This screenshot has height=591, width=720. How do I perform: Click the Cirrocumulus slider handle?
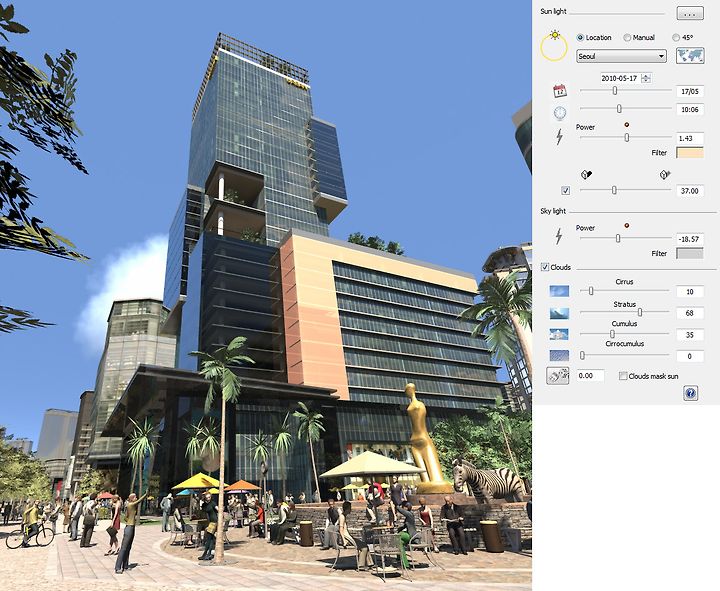pyautogui.click(x=582, y=355)
